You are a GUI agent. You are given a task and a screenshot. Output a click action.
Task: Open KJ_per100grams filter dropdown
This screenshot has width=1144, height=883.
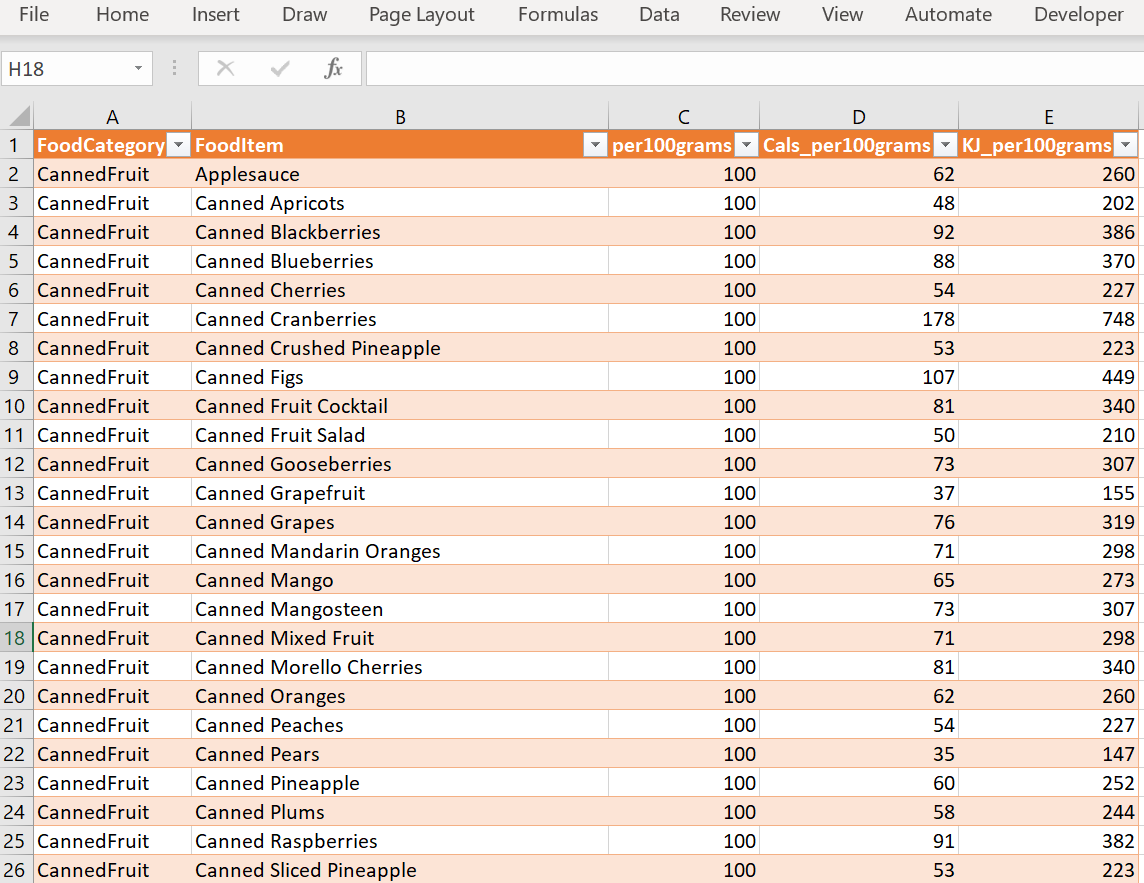[x=1126, y=146]
